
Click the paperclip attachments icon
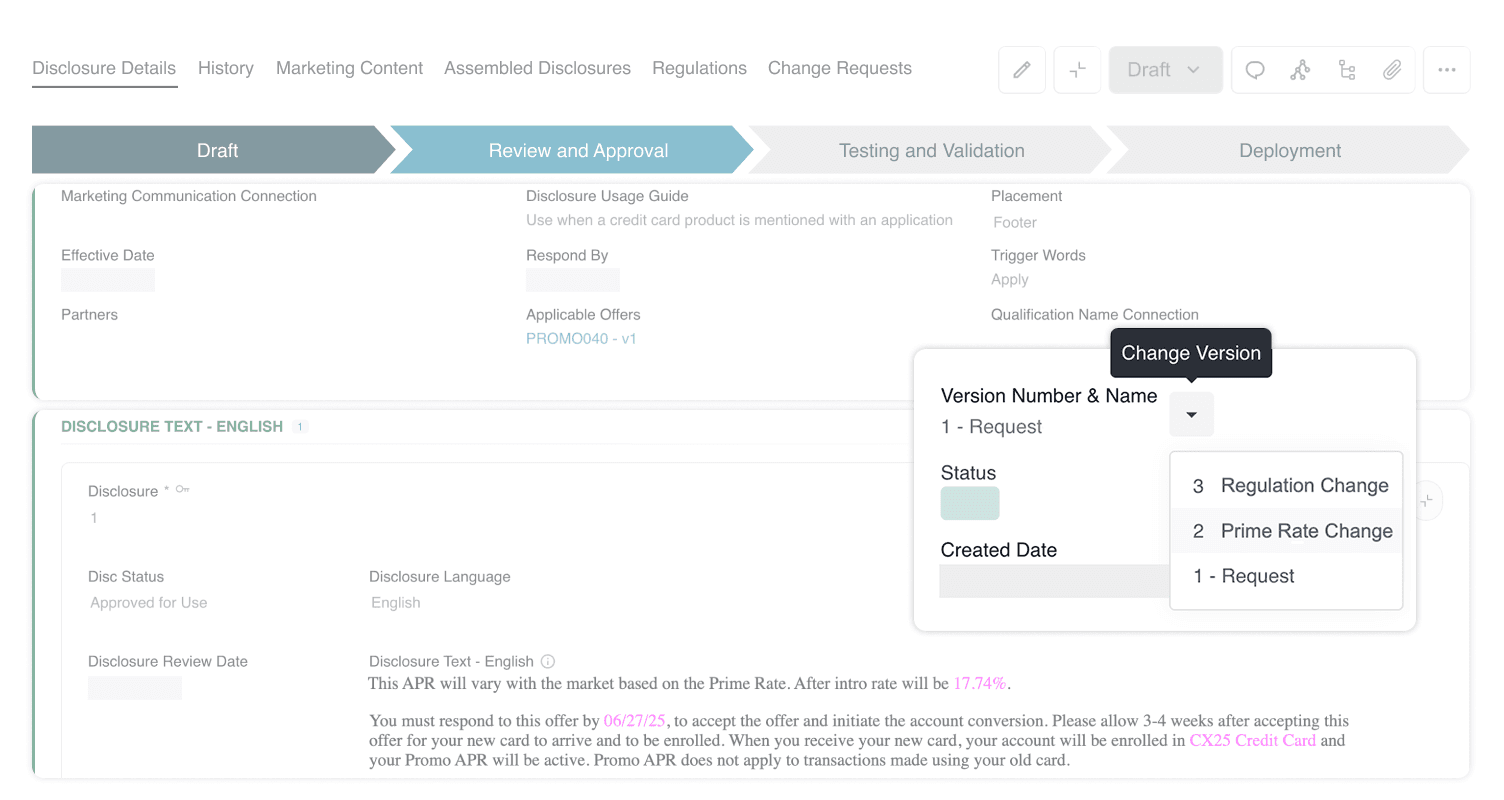tap(1393, 69)
